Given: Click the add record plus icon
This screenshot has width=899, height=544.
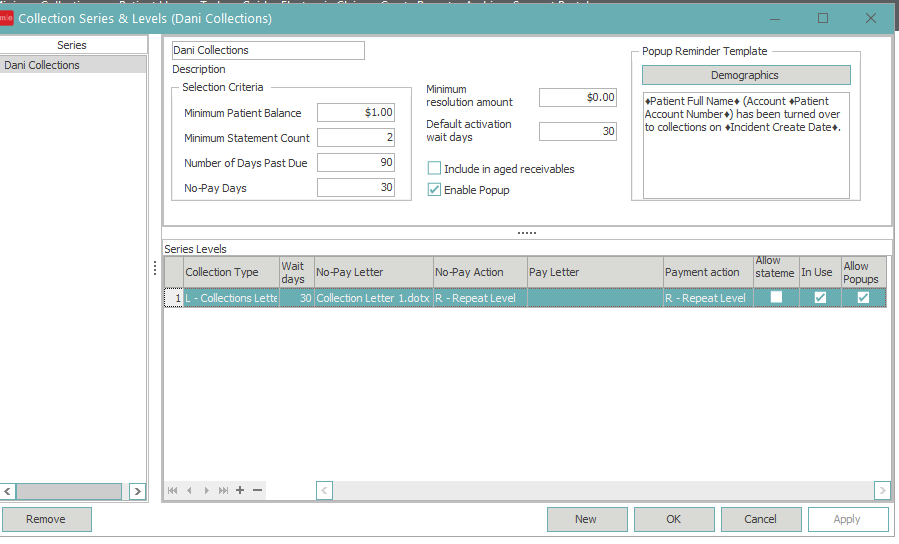Looking at the screenshot, I should click(240, 490).
